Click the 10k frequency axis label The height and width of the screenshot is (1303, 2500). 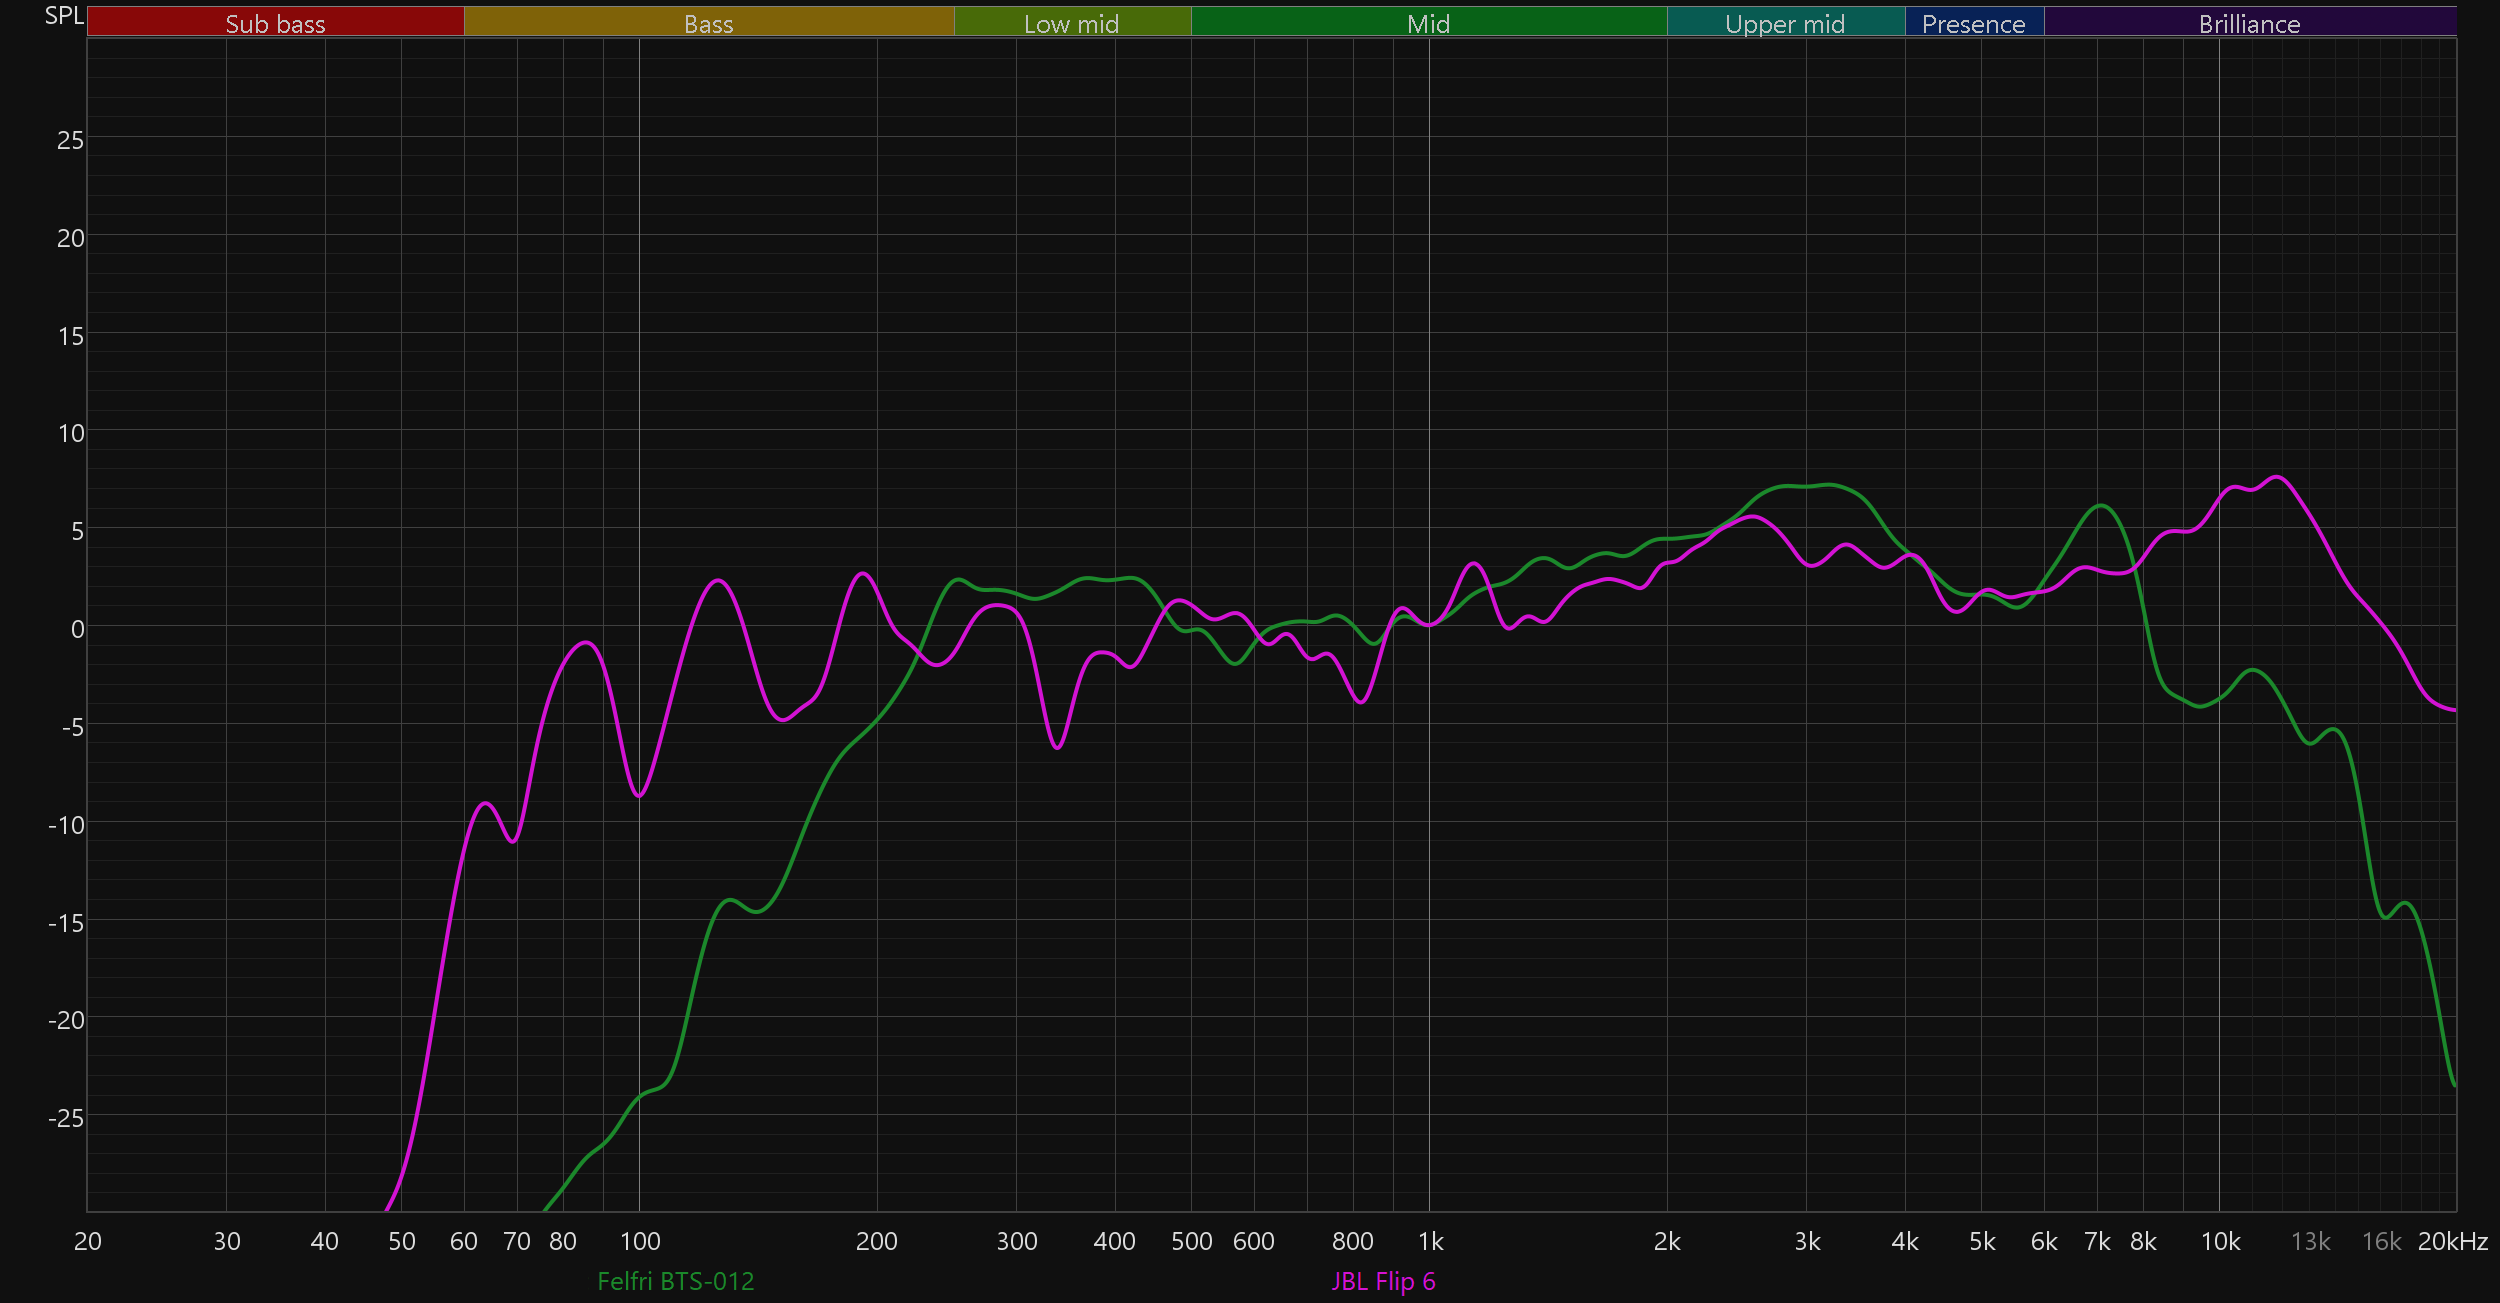tap(2220, 1242)
